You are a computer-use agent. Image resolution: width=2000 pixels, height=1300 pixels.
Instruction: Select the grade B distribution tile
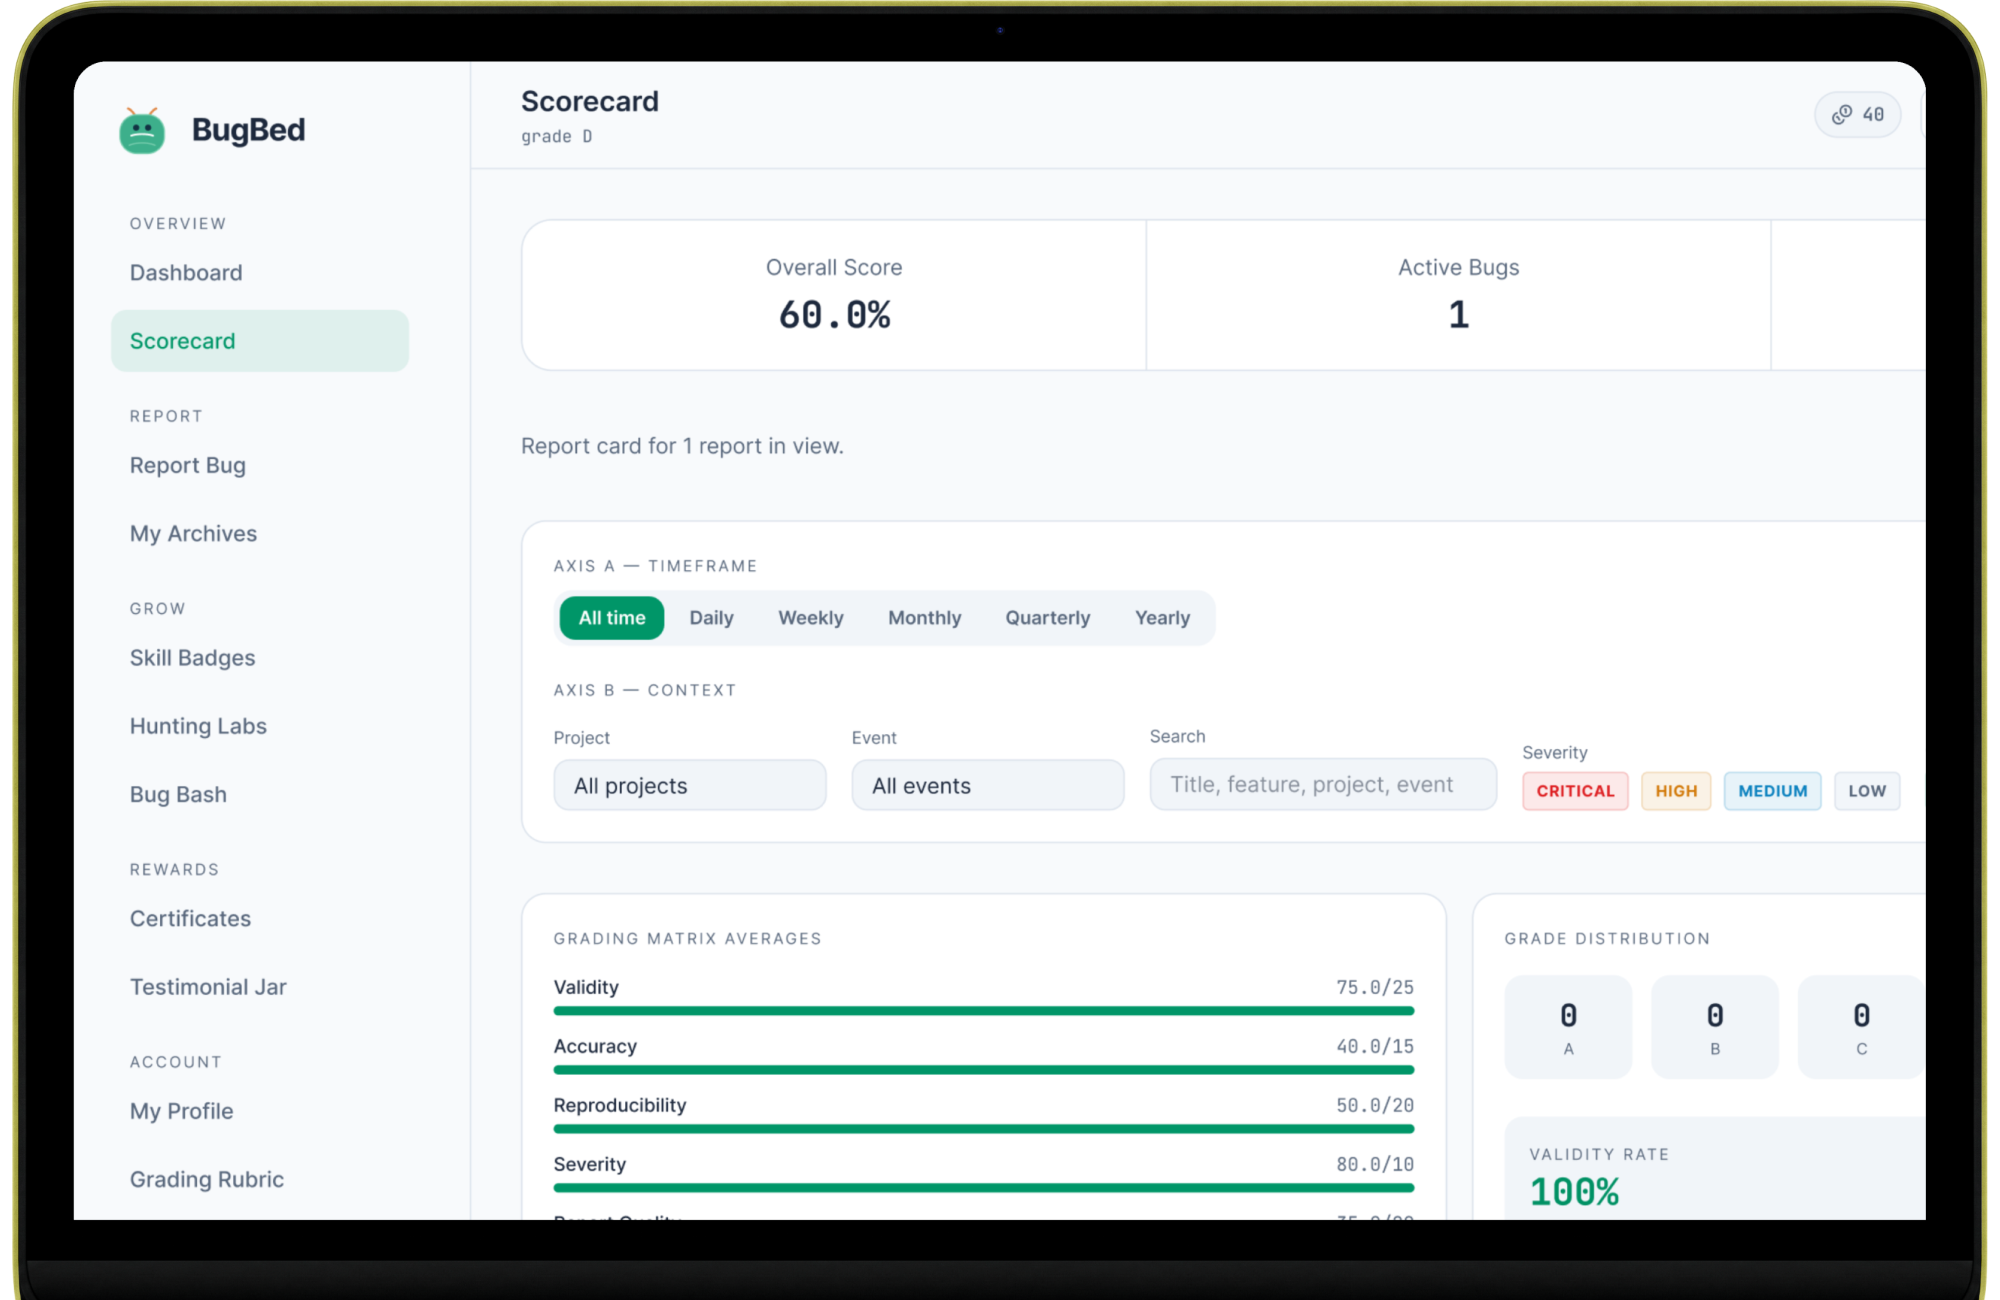tap(1715, 1027)
